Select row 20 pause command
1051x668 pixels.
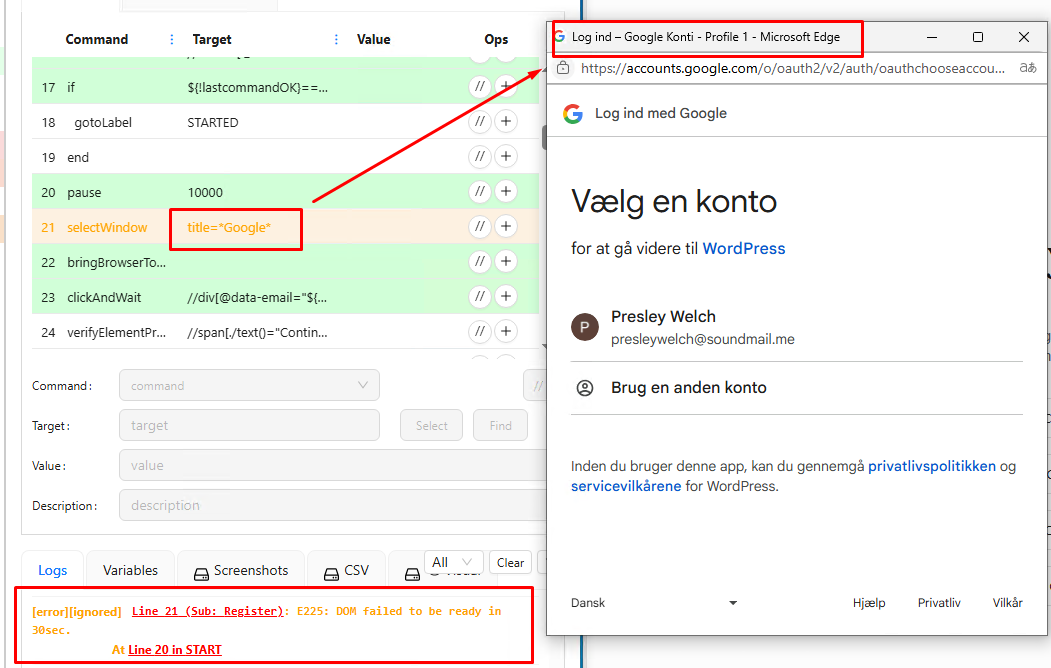point(84,193)
